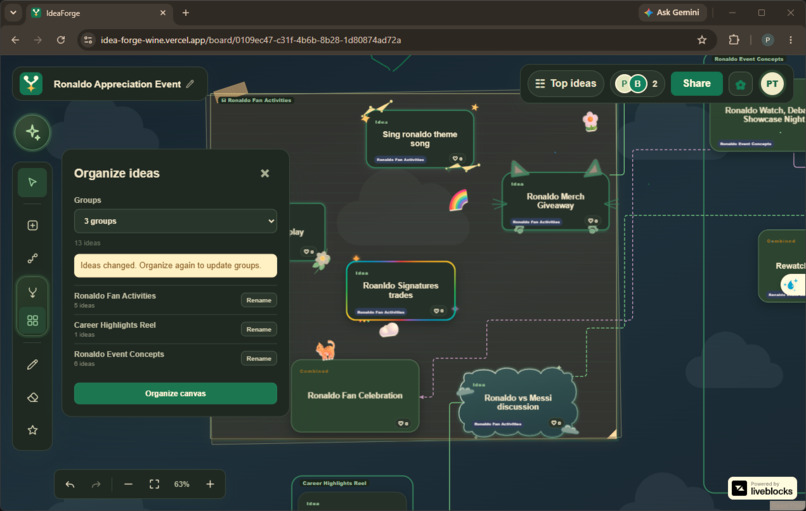Select the connector line tool
Viewport: 806px width, 511px height.
[32, 258]
